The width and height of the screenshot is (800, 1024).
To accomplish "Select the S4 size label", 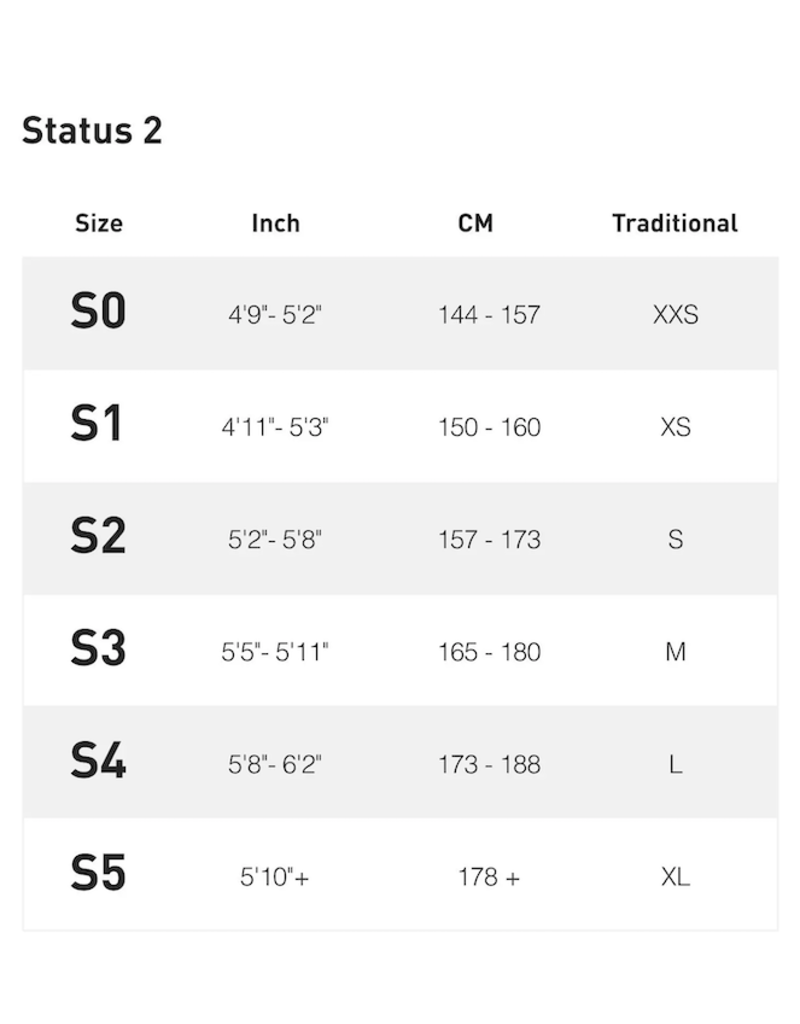I will click(98, 763).
